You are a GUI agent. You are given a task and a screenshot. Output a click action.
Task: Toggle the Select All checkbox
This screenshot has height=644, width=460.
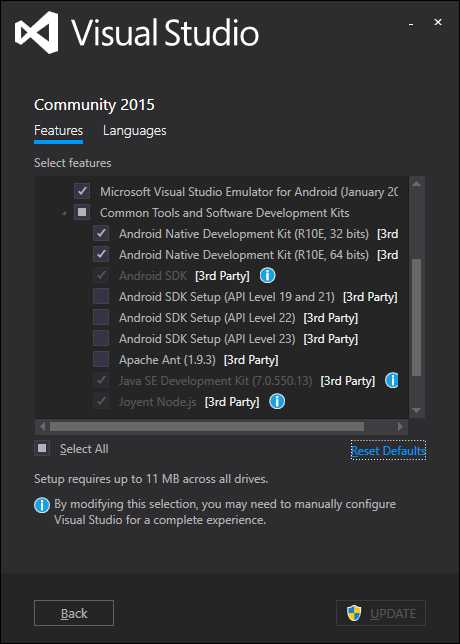coord(42,448)
